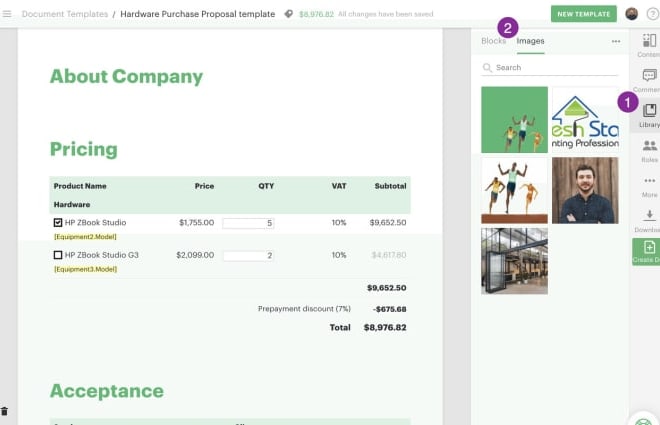Viewport: 660px width, 425px height.
Task: Click the About Company heading
Action: click(x=126, y=77)
